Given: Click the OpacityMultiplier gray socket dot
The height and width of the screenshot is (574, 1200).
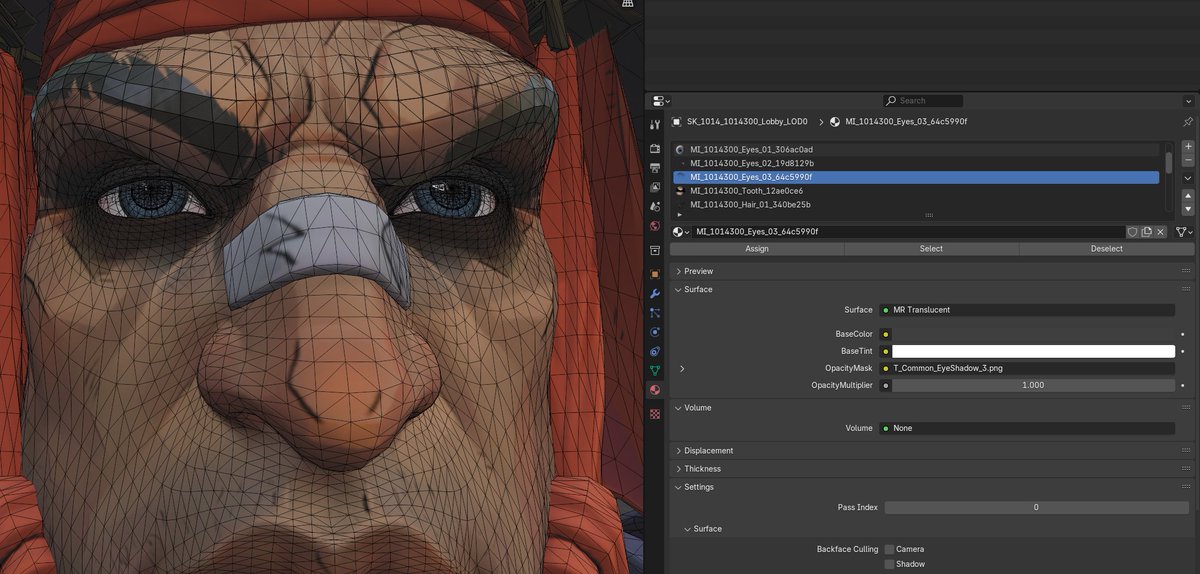Looking at the screenshot, I should (886, 385).
